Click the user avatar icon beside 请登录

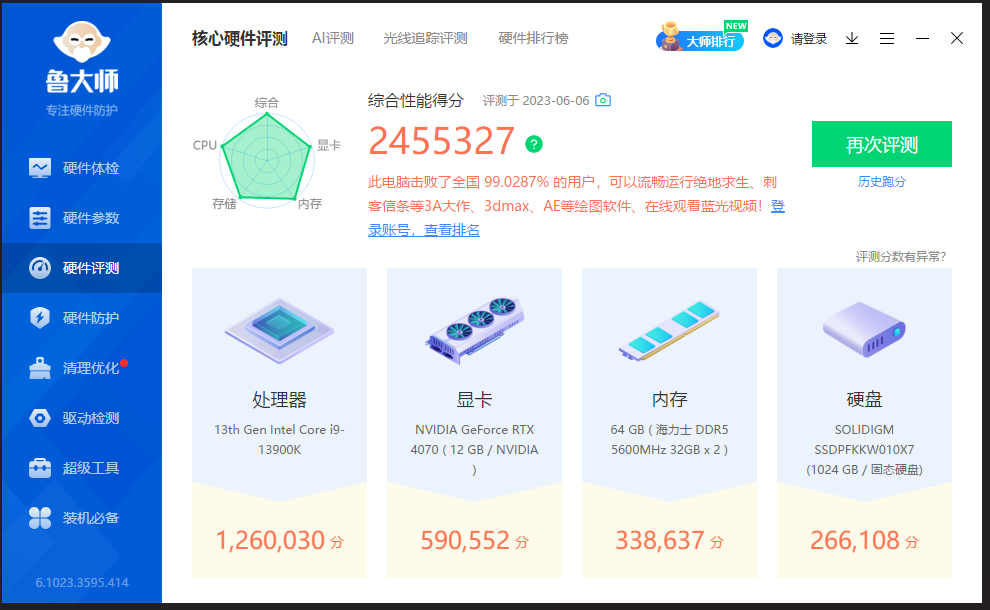point(773,39)
